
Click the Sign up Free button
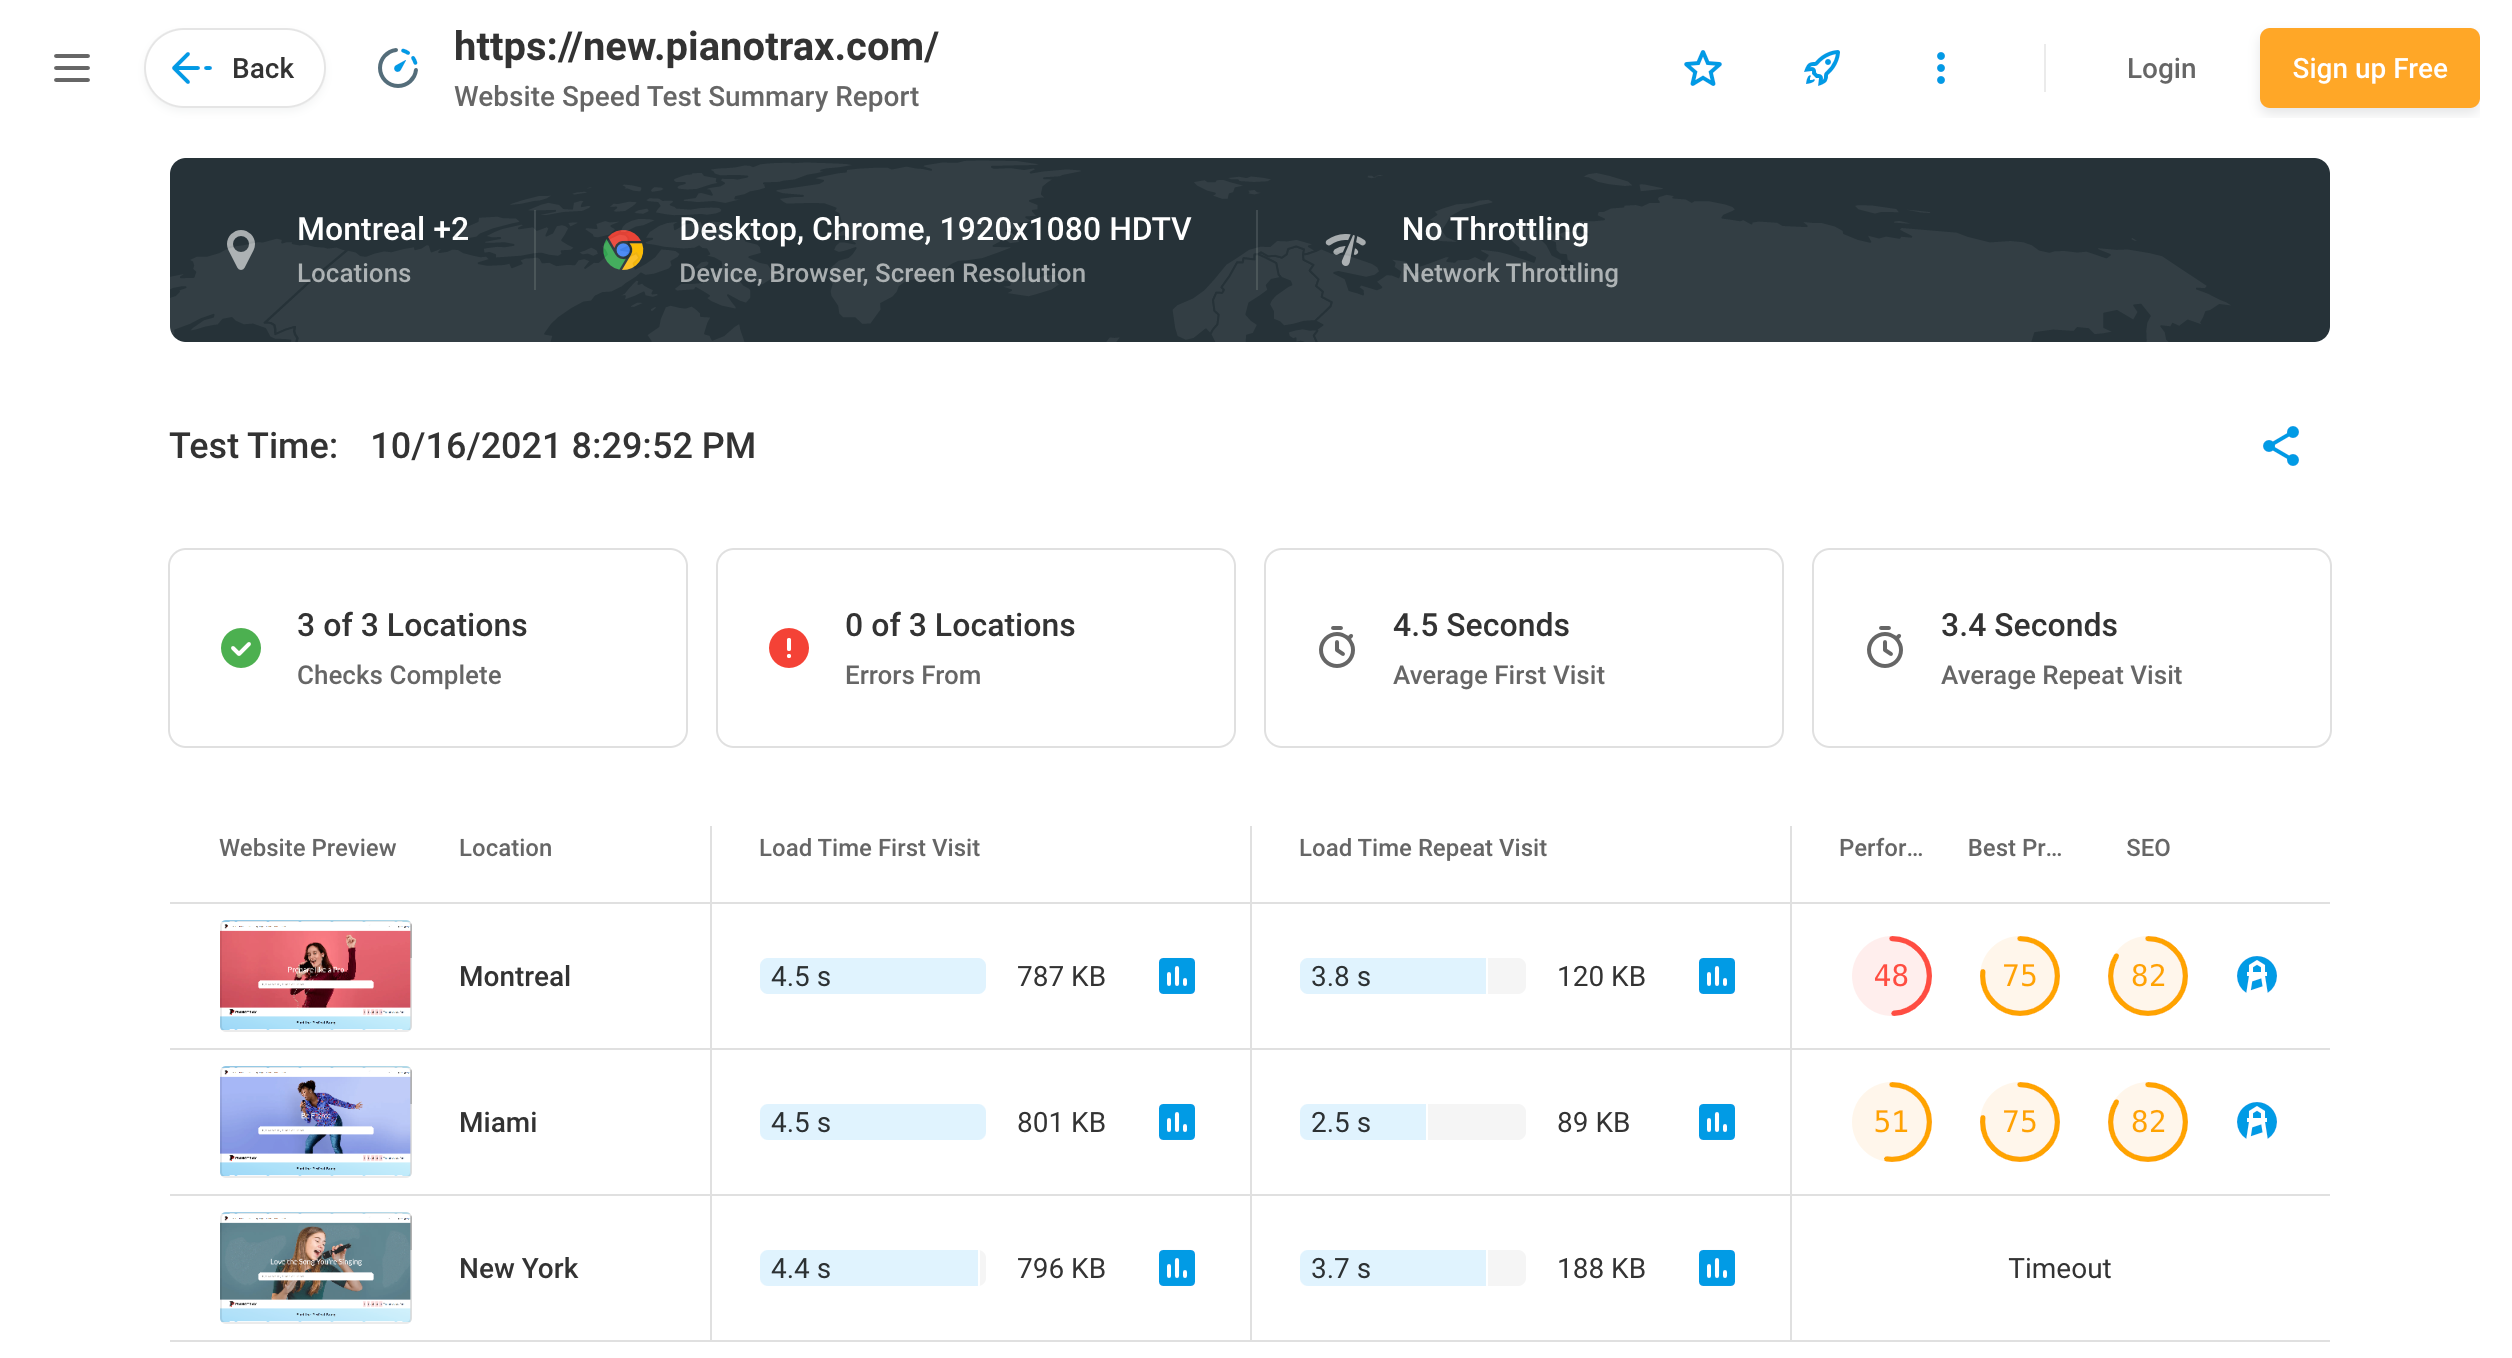(x=2368, y=68)
